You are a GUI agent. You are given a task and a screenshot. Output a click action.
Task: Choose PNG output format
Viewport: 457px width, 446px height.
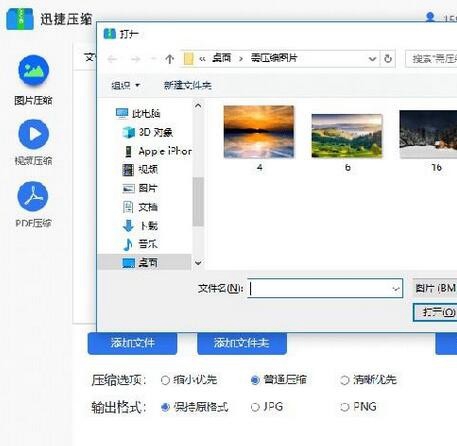click(358, 407)
